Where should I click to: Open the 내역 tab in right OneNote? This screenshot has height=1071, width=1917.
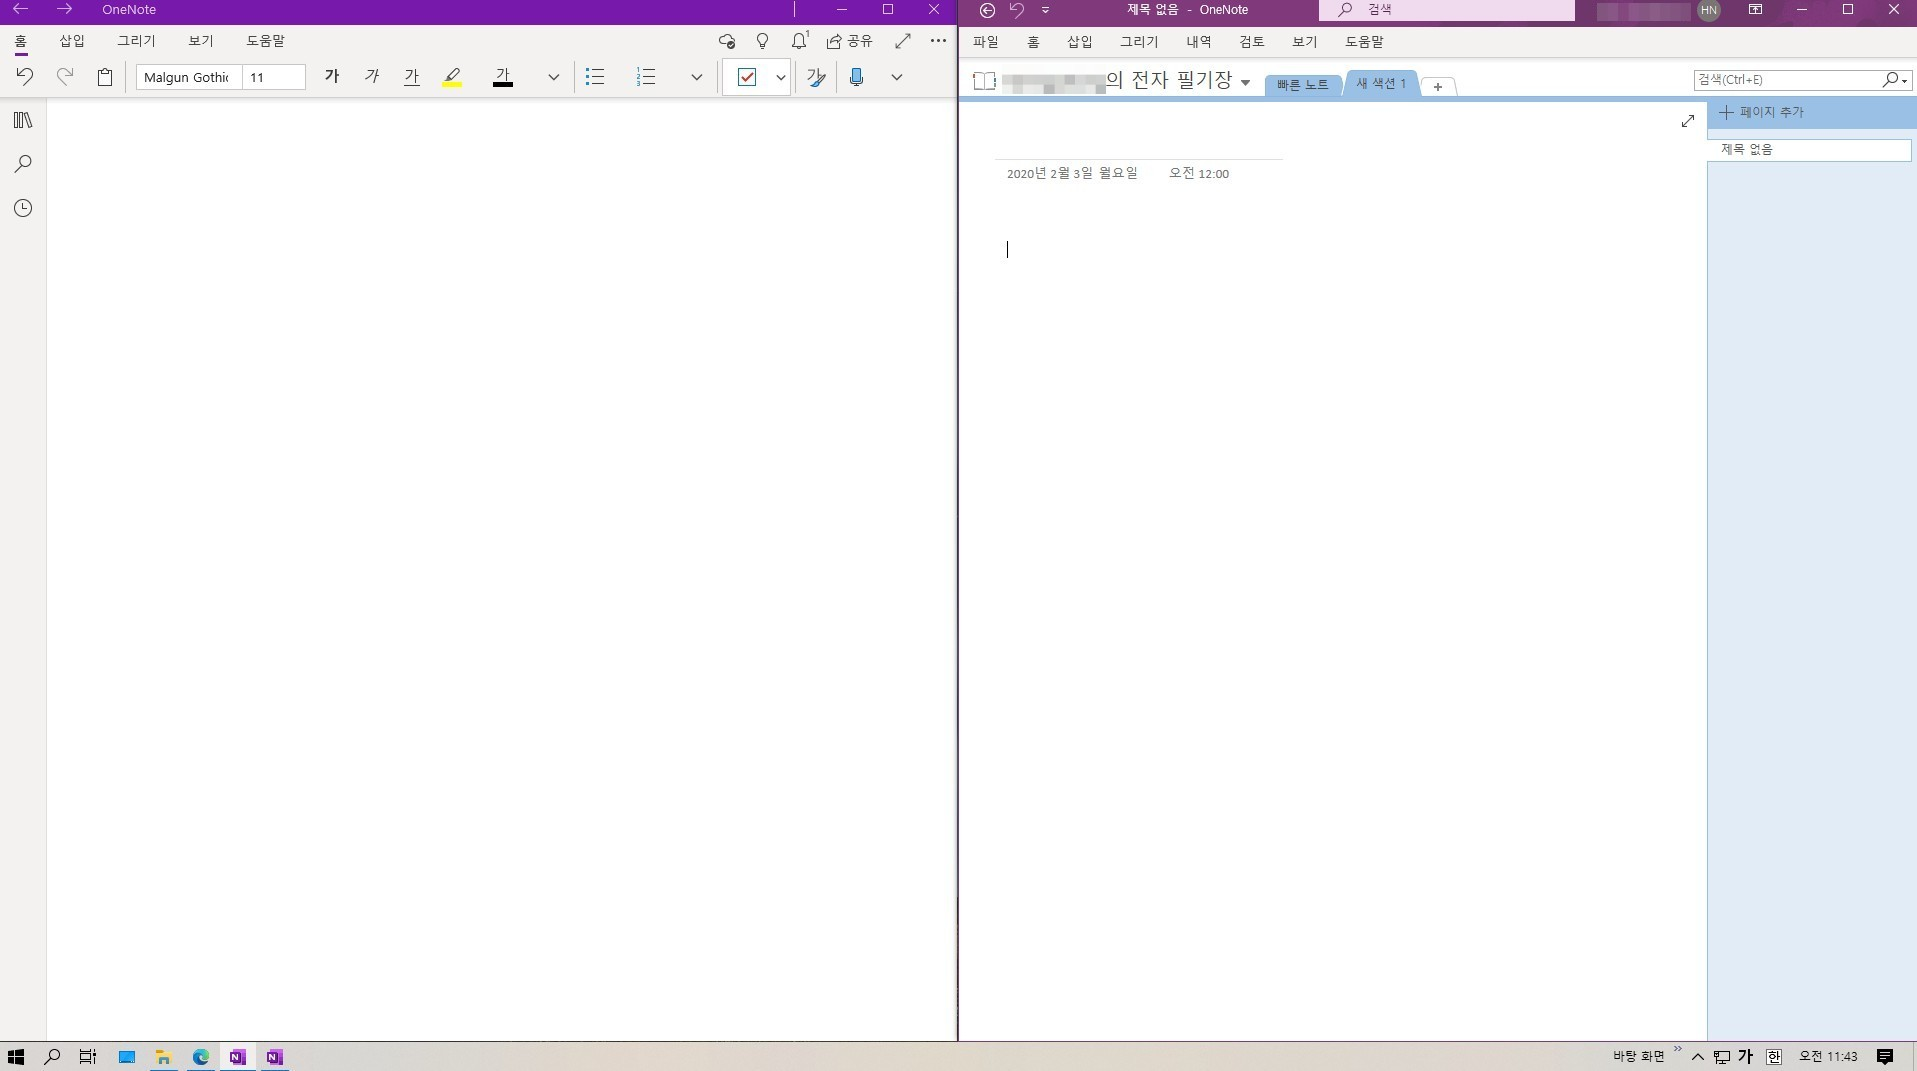click(x=1199, y=42)
